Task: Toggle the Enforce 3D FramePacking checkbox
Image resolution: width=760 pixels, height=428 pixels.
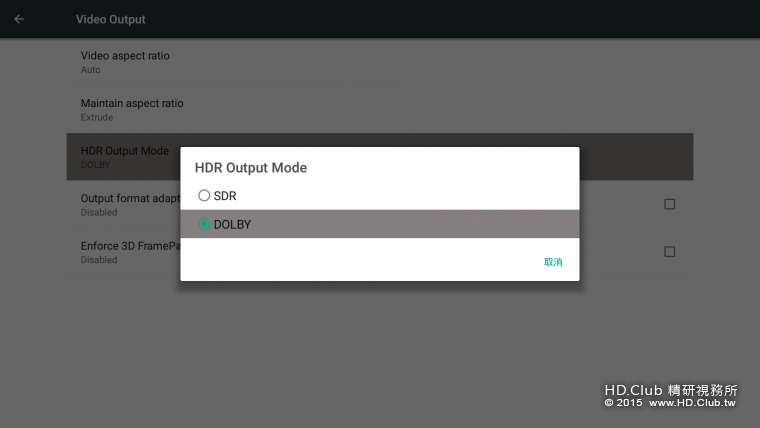Action: pos(669,252)
